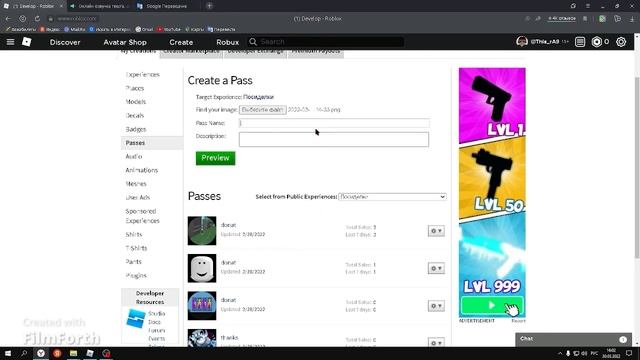Switch to the Developer Exchange tab

tap(255, 53)
